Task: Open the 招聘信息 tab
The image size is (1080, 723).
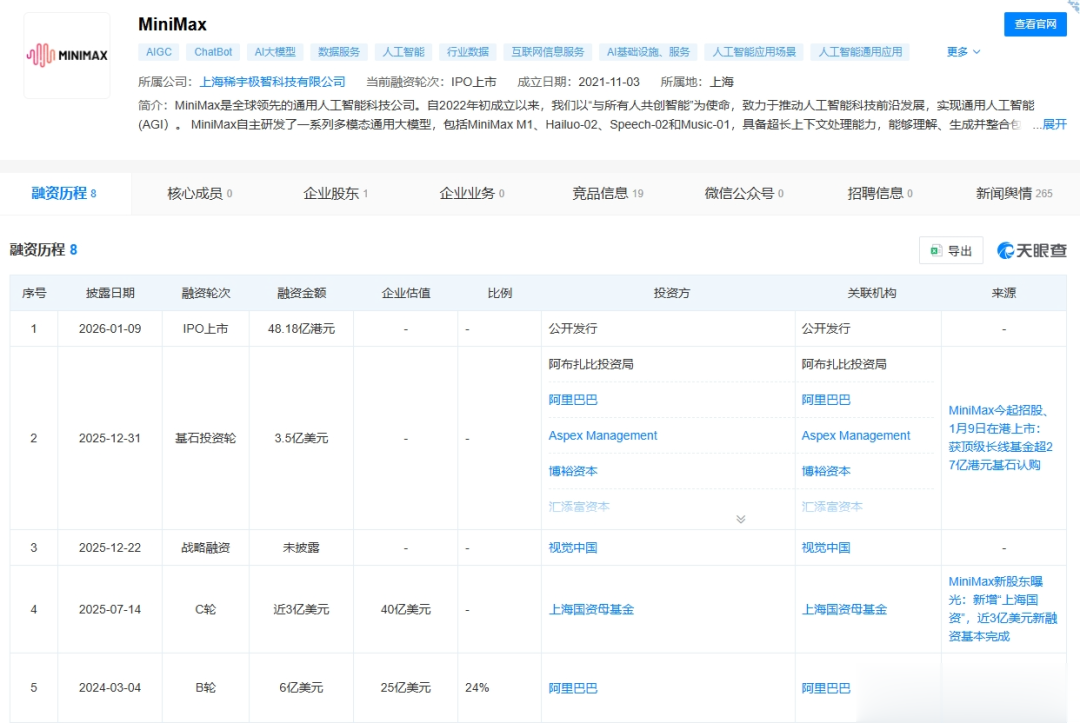Action: click(x=879, y=193)
